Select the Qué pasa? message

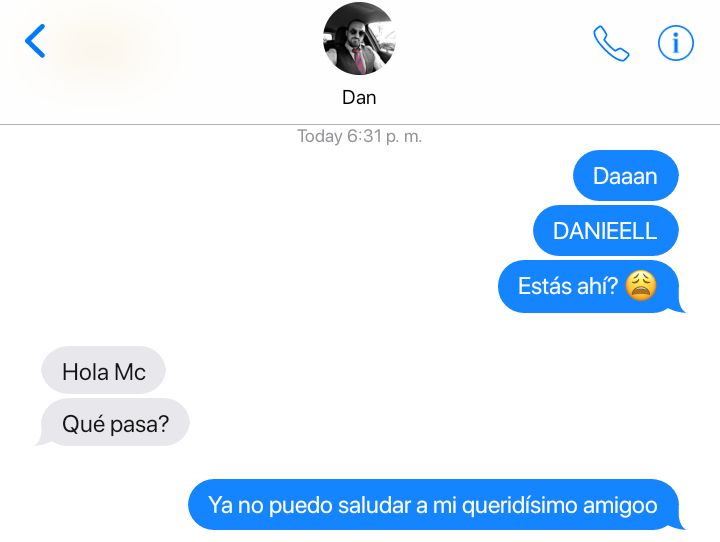click(113, 423)
